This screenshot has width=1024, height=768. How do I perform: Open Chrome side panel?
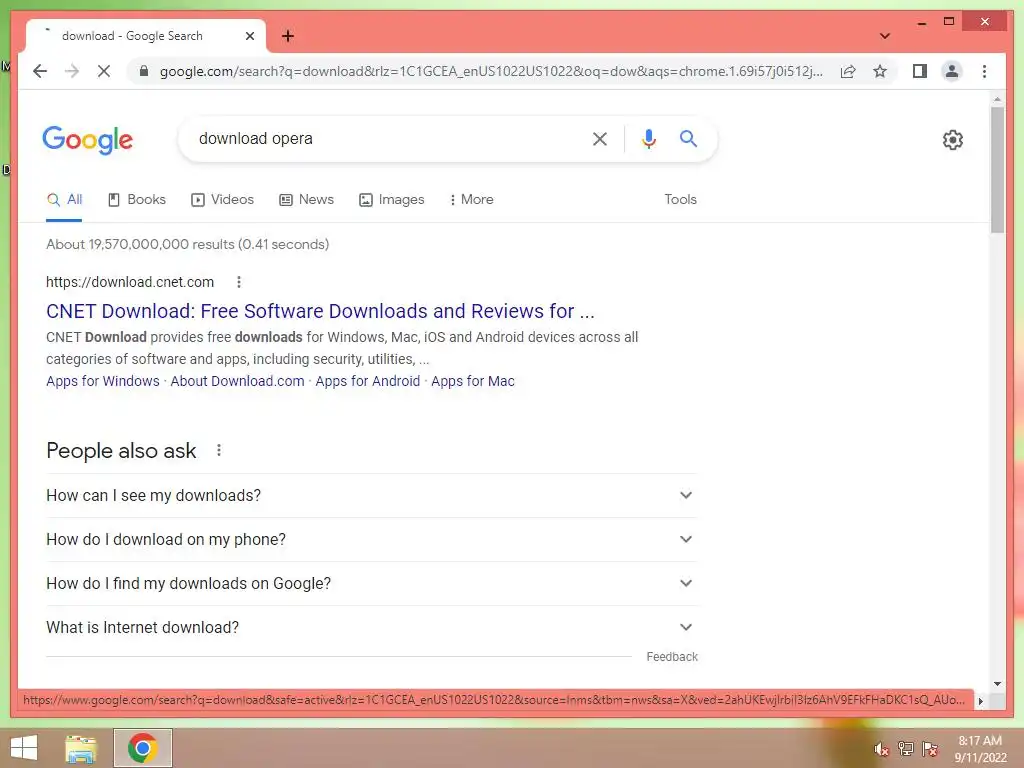pos(920,71)
